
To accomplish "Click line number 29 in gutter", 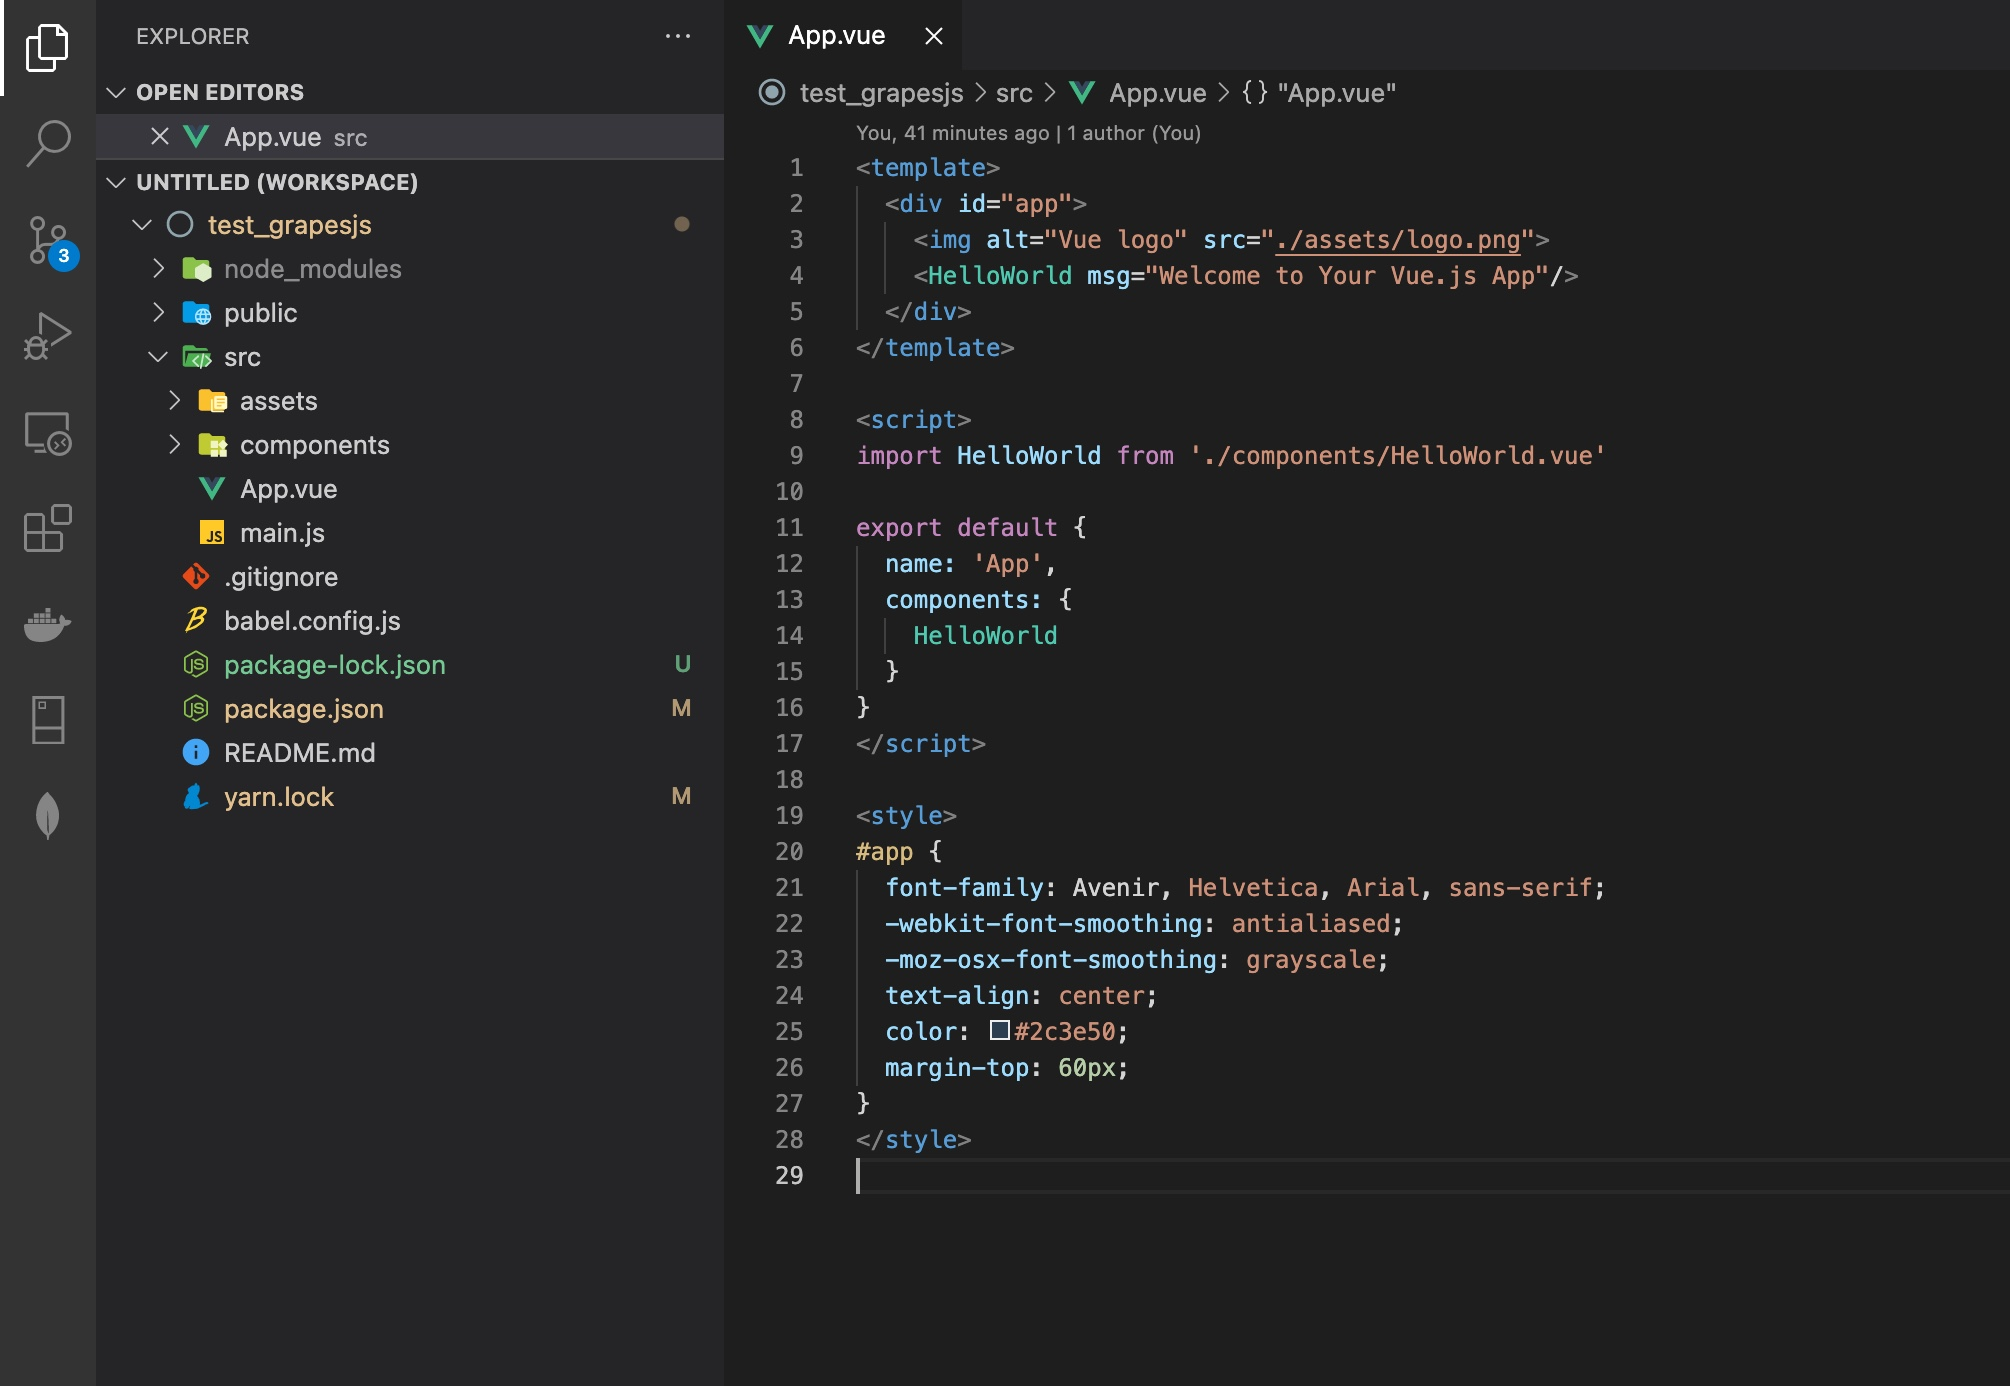I will [x=789, y=1175].
